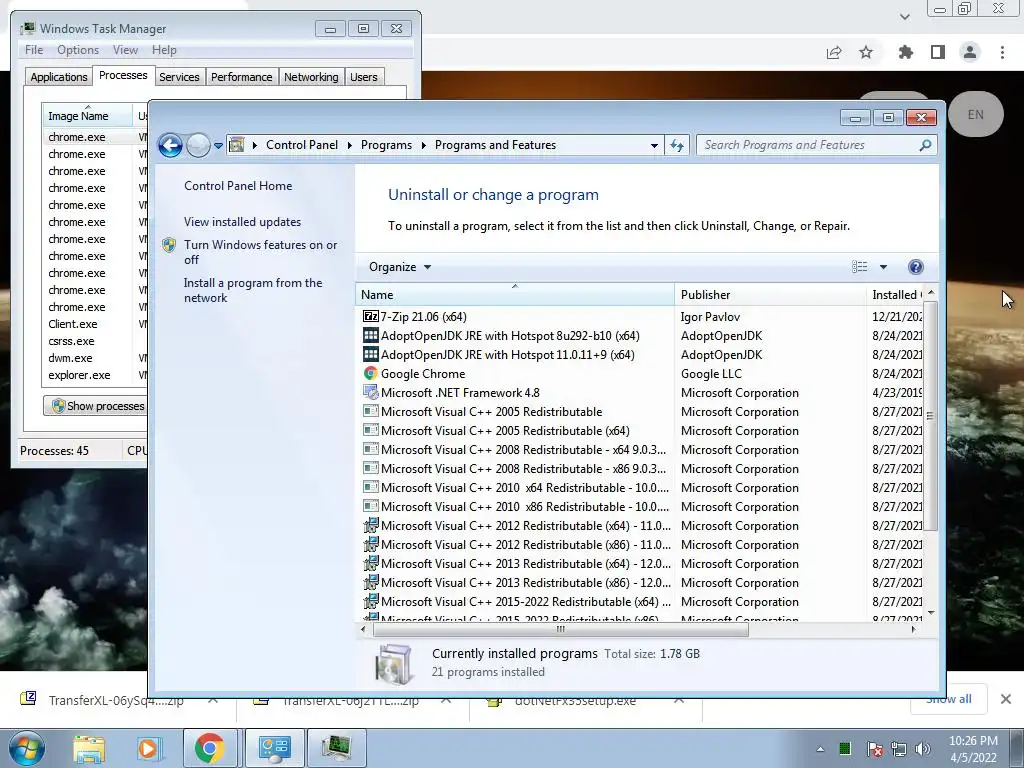Toggle Chrome side panel icon
Image resolution: width=1024 pixels, height=768 pixels.
(x=938, y=52)
